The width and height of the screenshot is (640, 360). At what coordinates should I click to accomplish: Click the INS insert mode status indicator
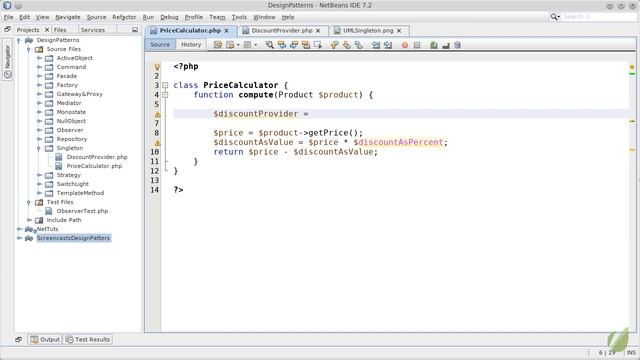pos(631,353)
